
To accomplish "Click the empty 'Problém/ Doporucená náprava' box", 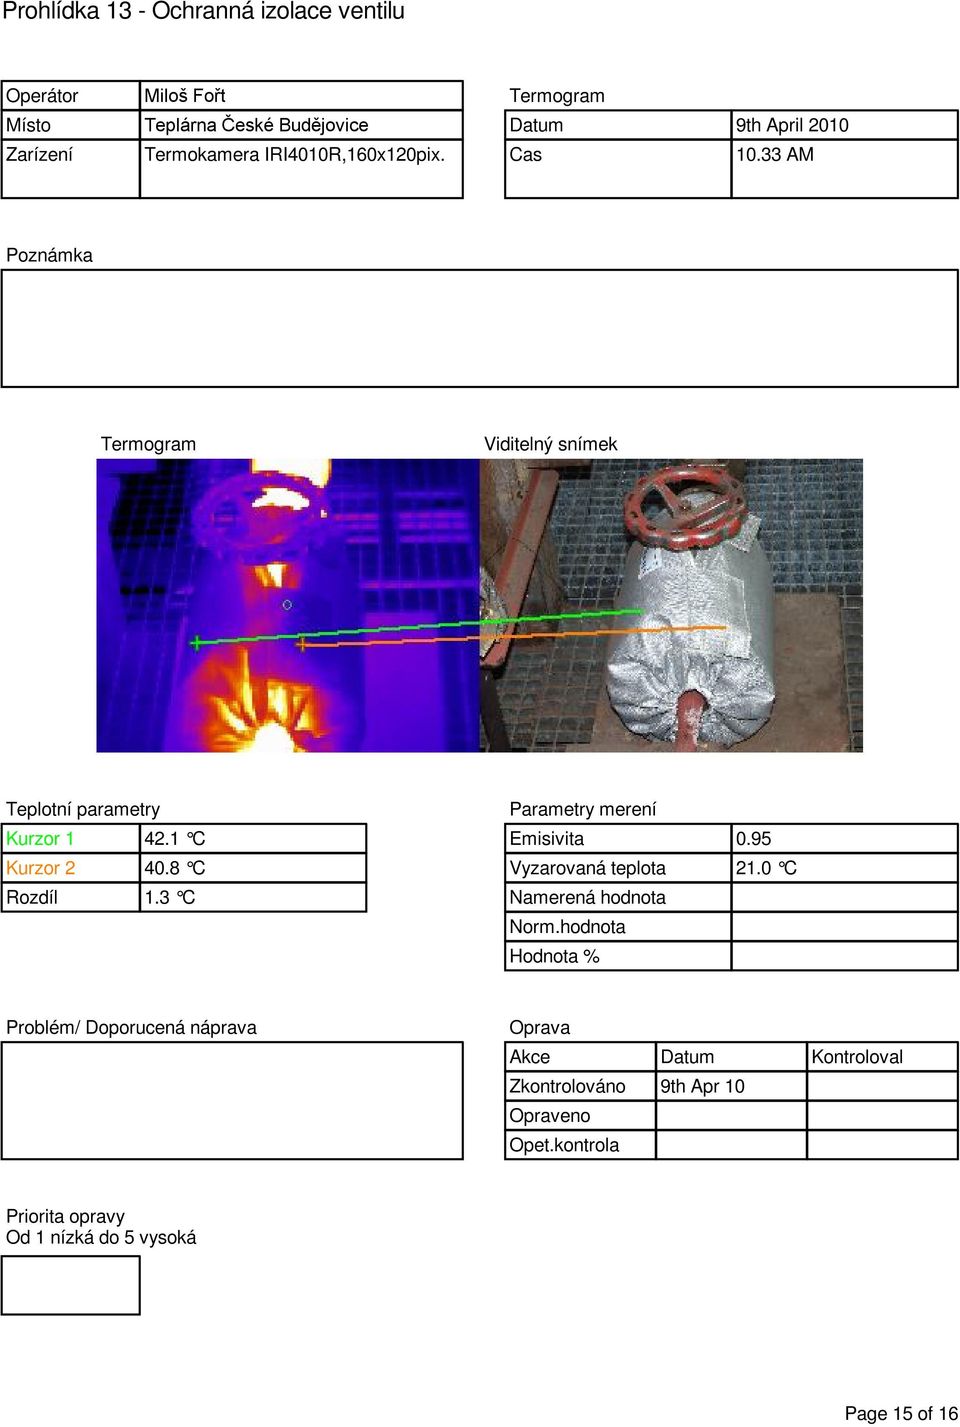I will click(232, 1101).
